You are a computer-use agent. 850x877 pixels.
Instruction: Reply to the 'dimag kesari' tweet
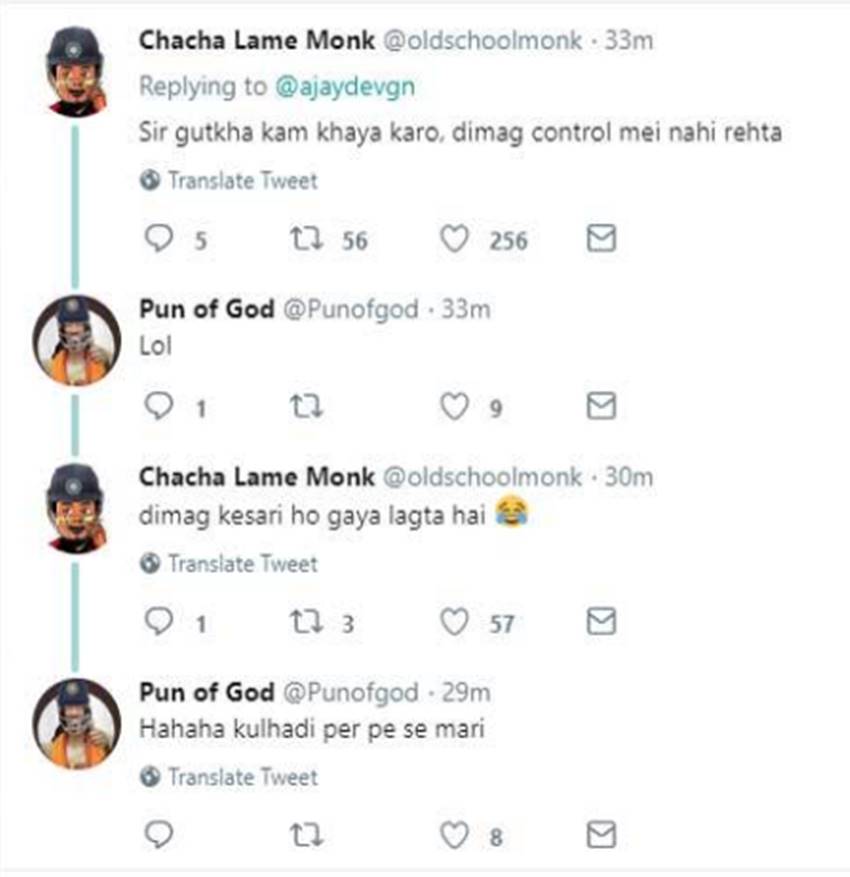[160, 623]
